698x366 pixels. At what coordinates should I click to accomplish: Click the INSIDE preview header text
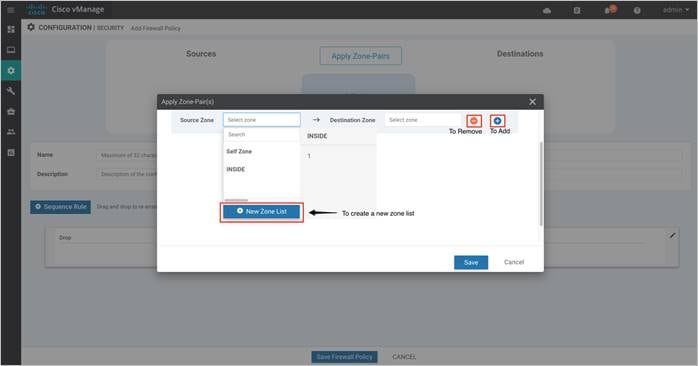pyautogui.click(x=317, y=136)
